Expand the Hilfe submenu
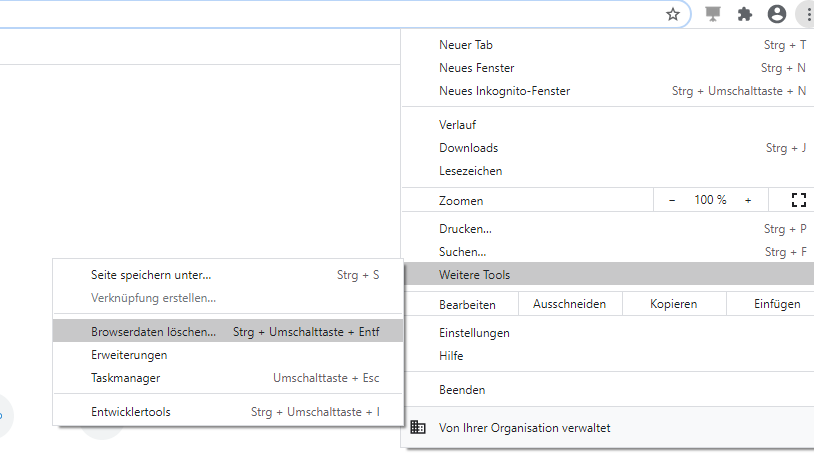Image resolution: width=814 pixels, height=453 pixels. (x=451, y=356)
